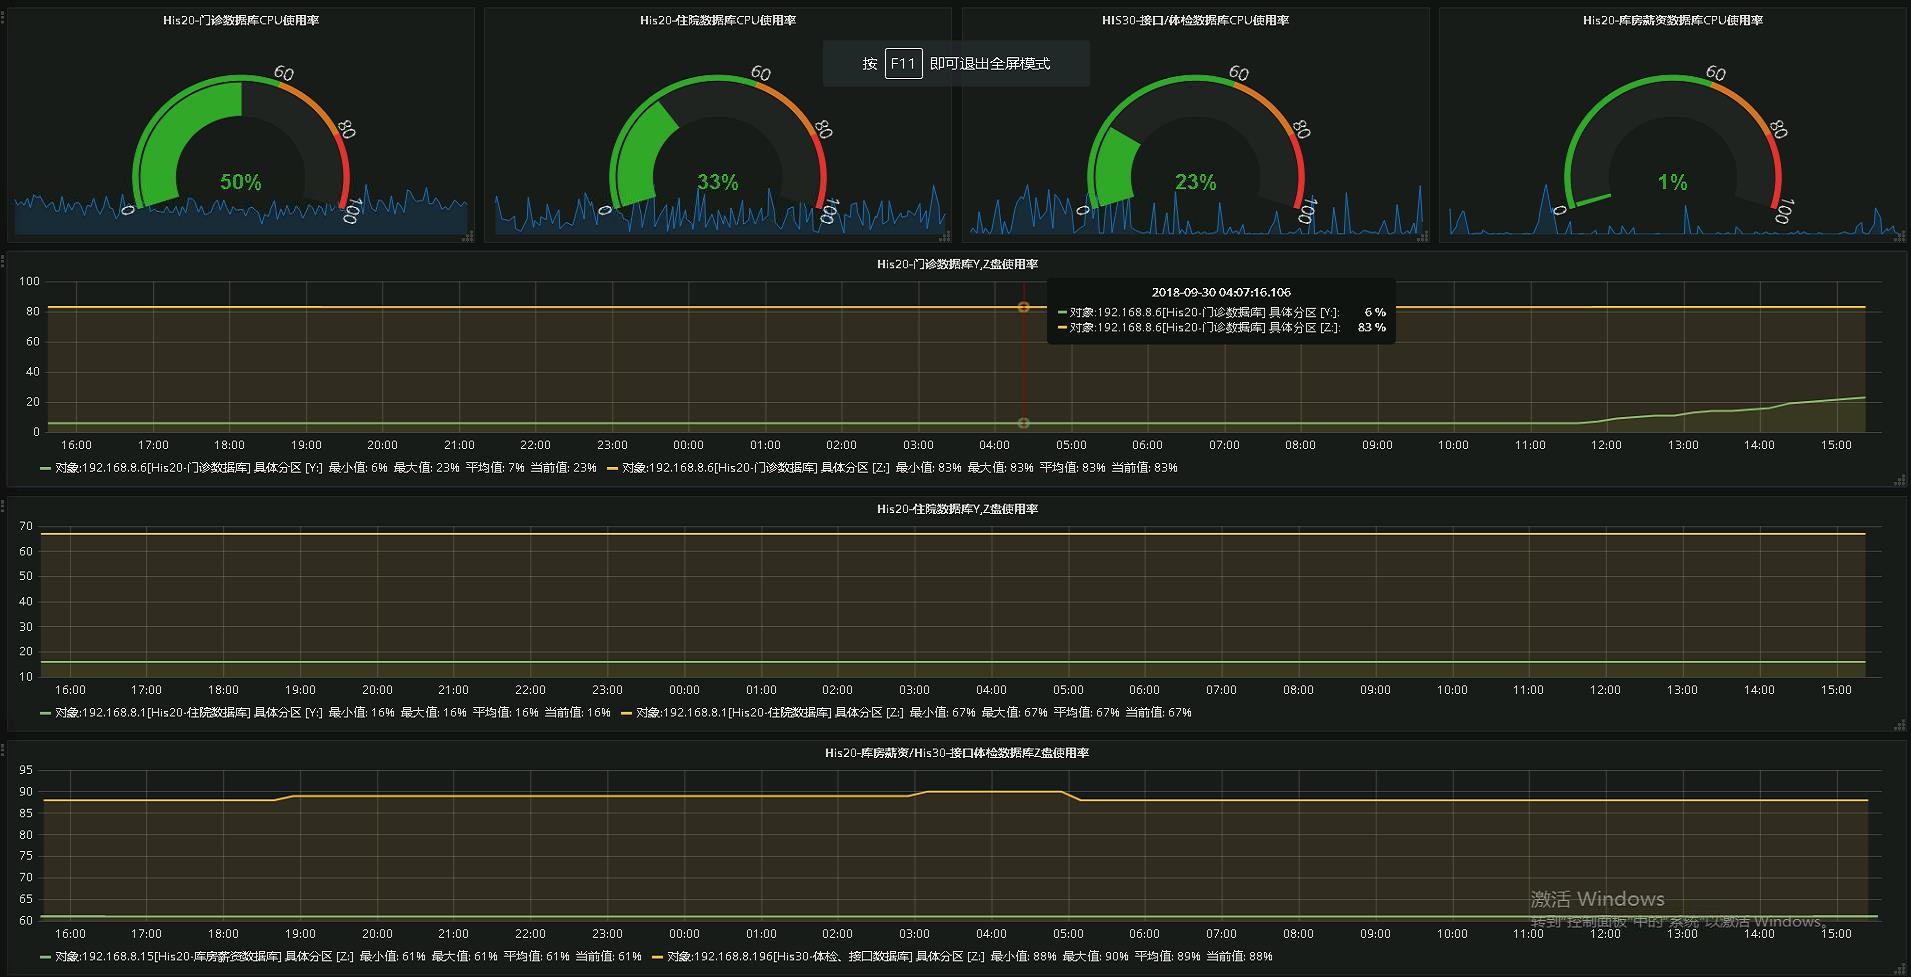Open the His20-库房薪资数据库CPU使用率 panel title menu
Screen dimensions: 1911x977
click(1672, 20)
